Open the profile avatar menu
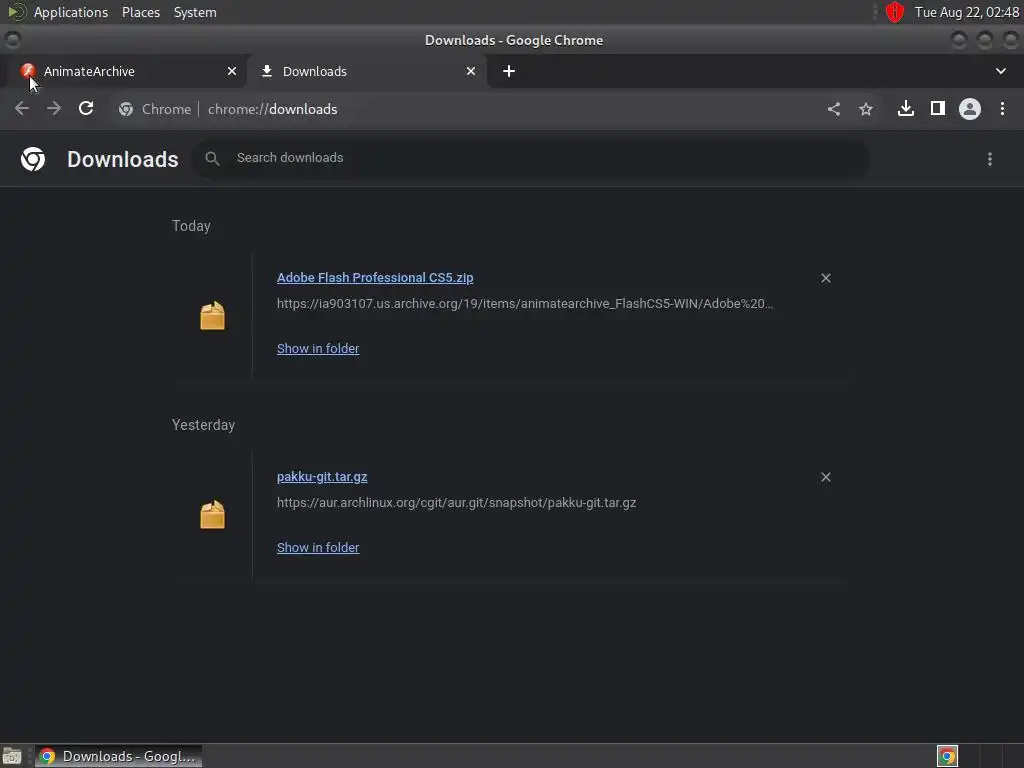Screen dimensions: 1024x768 click(970, 109)
